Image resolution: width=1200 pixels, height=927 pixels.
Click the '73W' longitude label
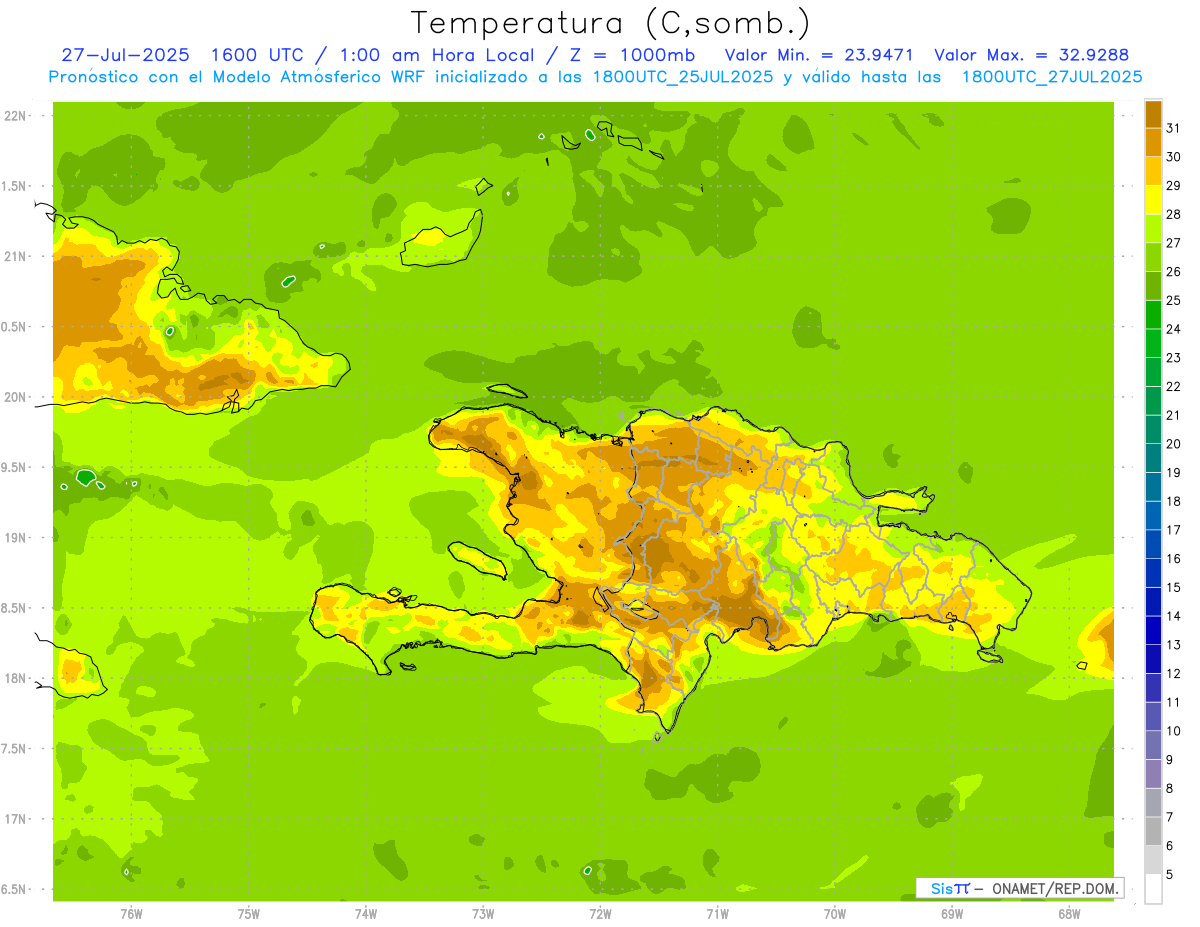[483, 914]
